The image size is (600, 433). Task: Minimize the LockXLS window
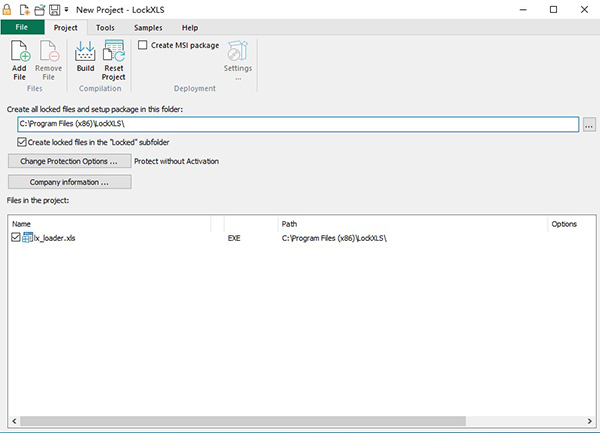(x=523, y=10)
